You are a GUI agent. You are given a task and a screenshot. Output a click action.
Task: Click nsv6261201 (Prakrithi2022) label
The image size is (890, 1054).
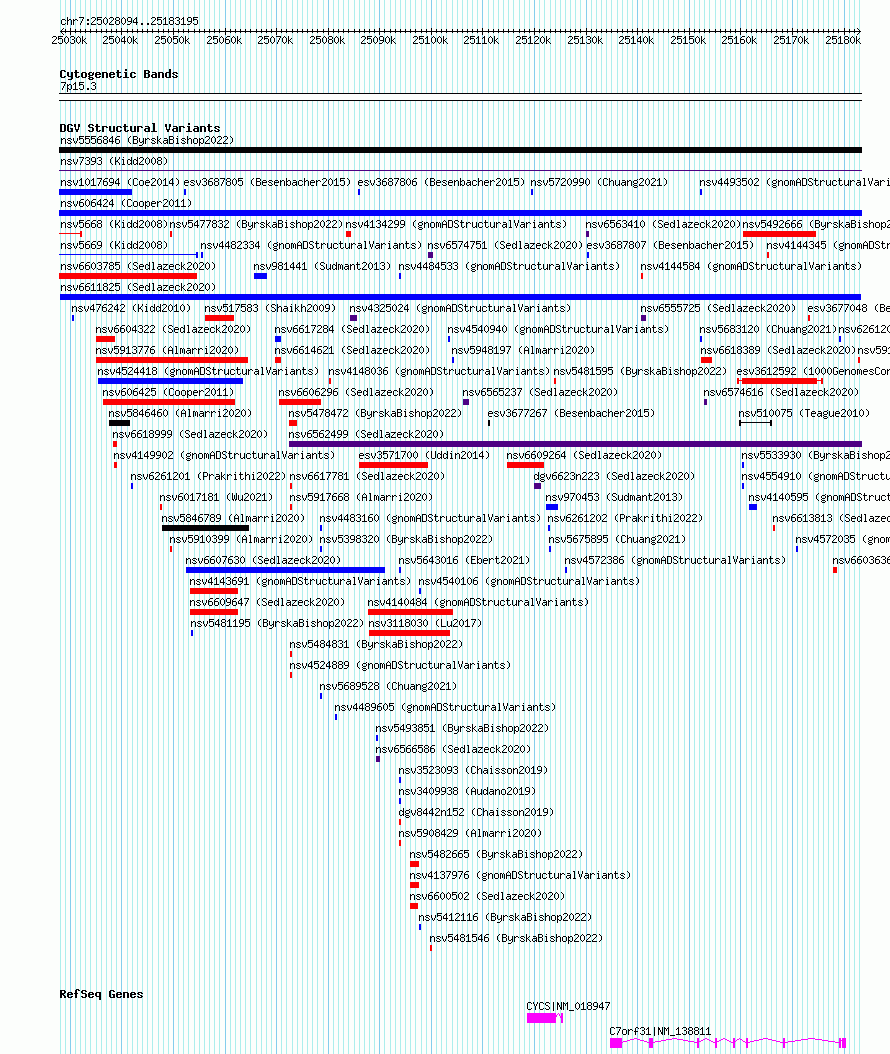tap(208, 476)
